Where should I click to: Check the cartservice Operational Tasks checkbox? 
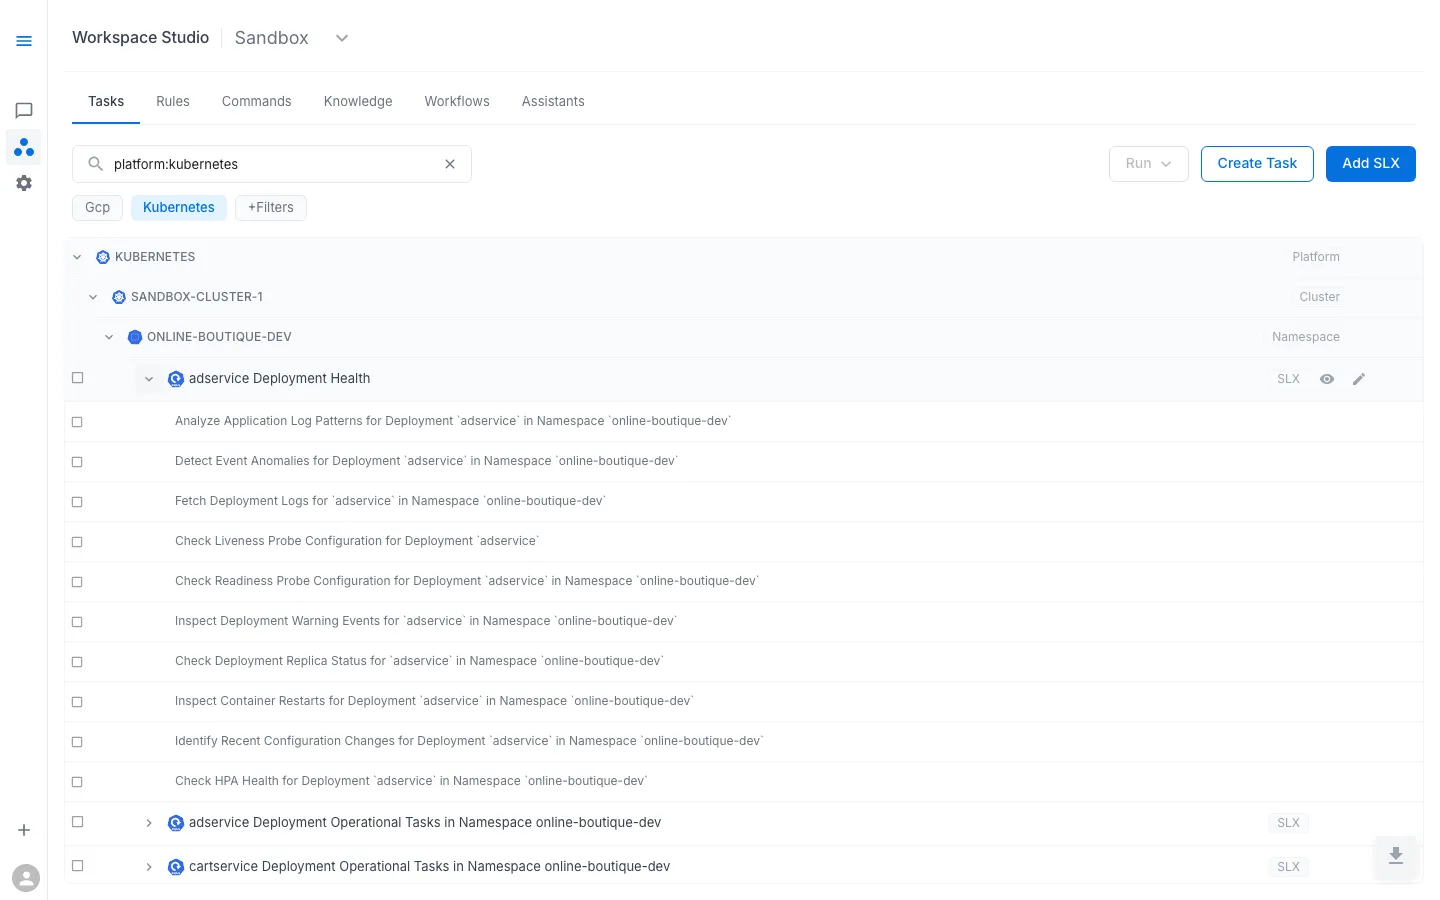77,865
